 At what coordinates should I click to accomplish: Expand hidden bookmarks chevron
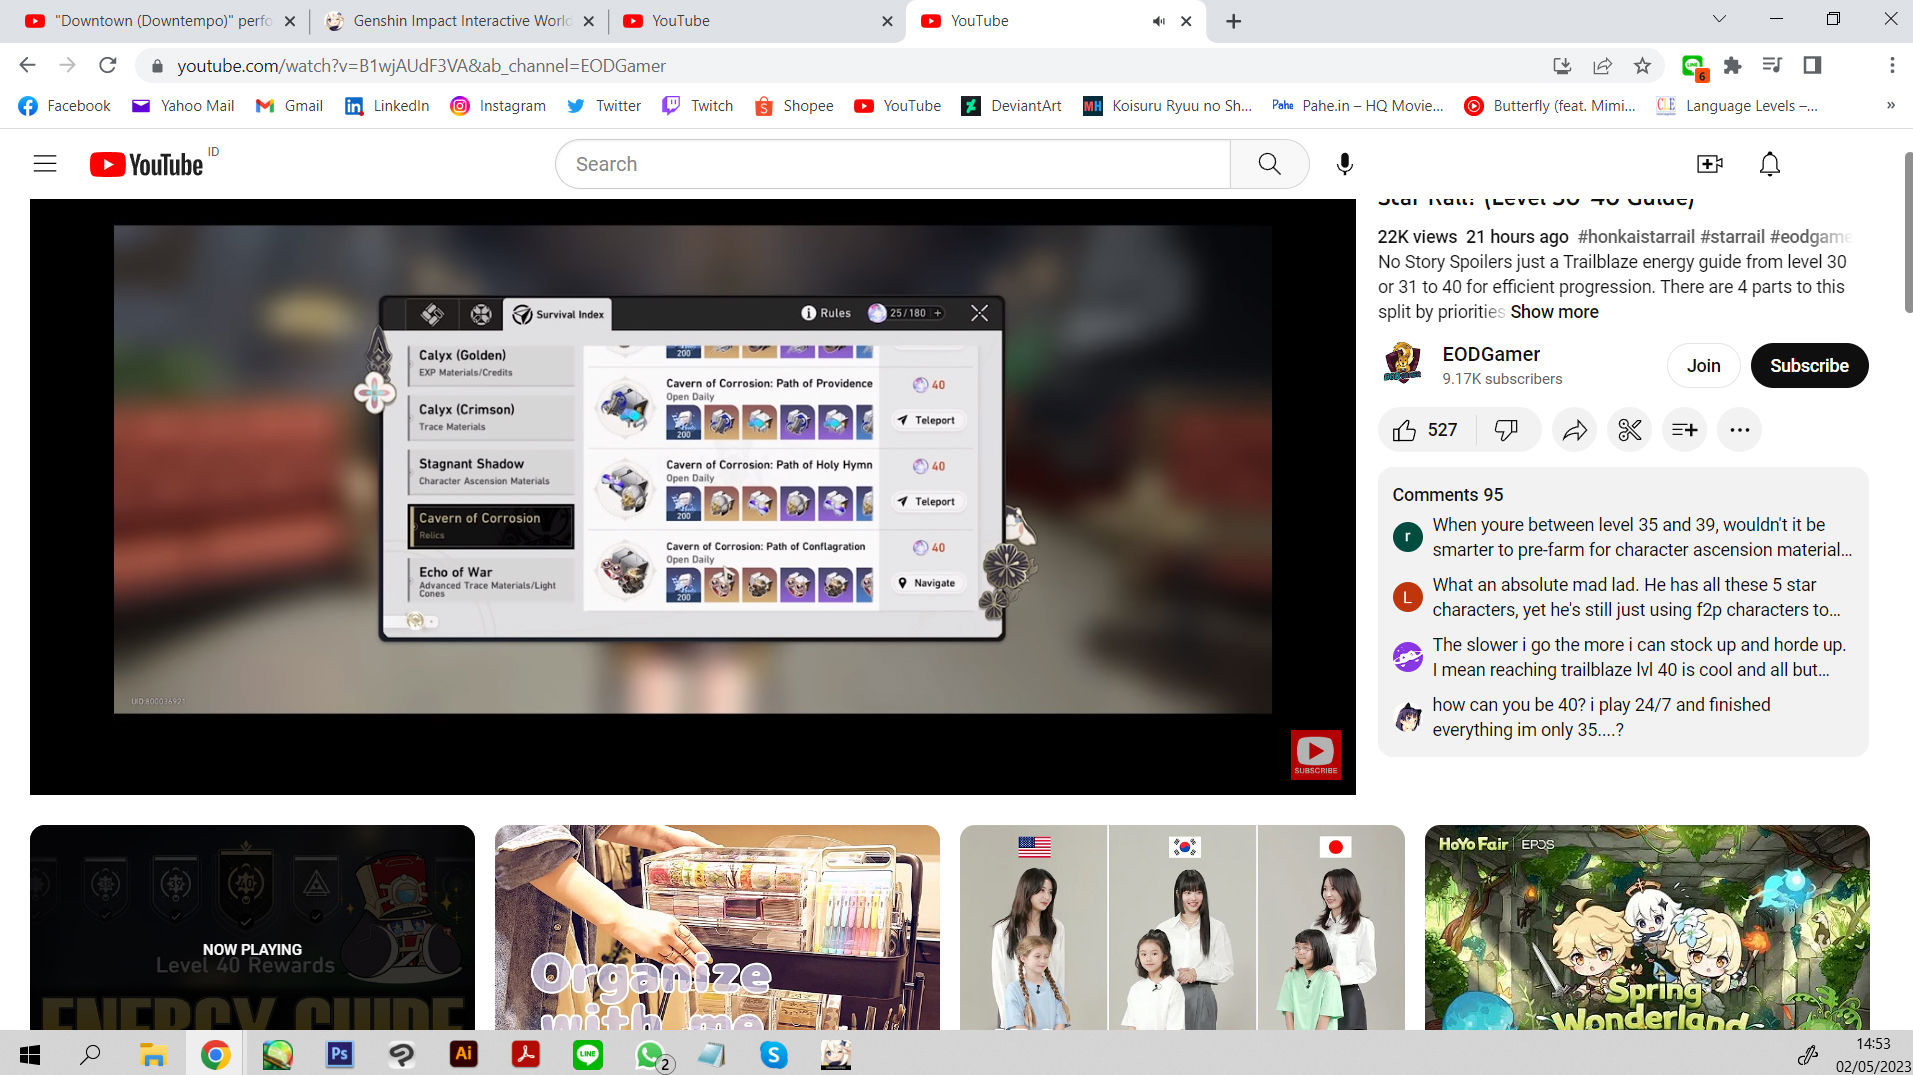point(1891,105)
